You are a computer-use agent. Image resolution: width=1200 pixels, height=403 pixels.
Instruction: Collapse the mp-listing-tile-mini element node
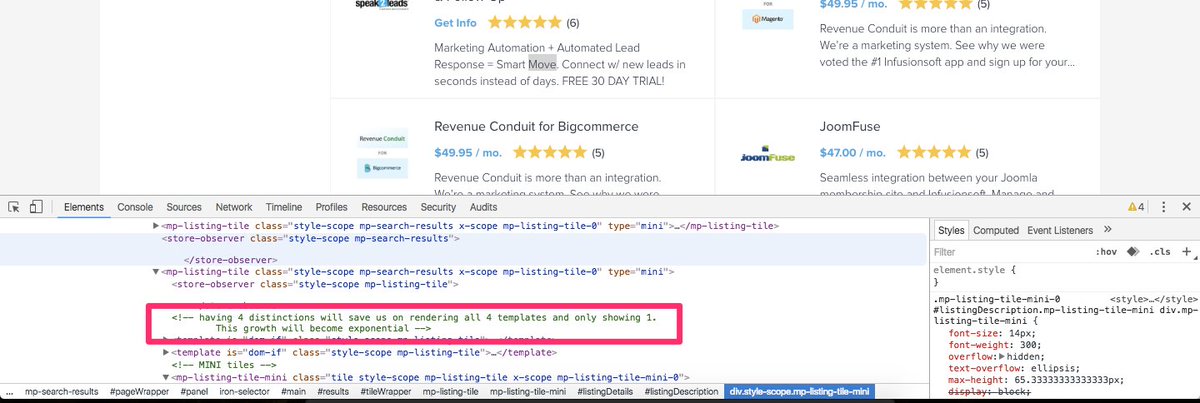pyautogui.click(x=166, y=378)
